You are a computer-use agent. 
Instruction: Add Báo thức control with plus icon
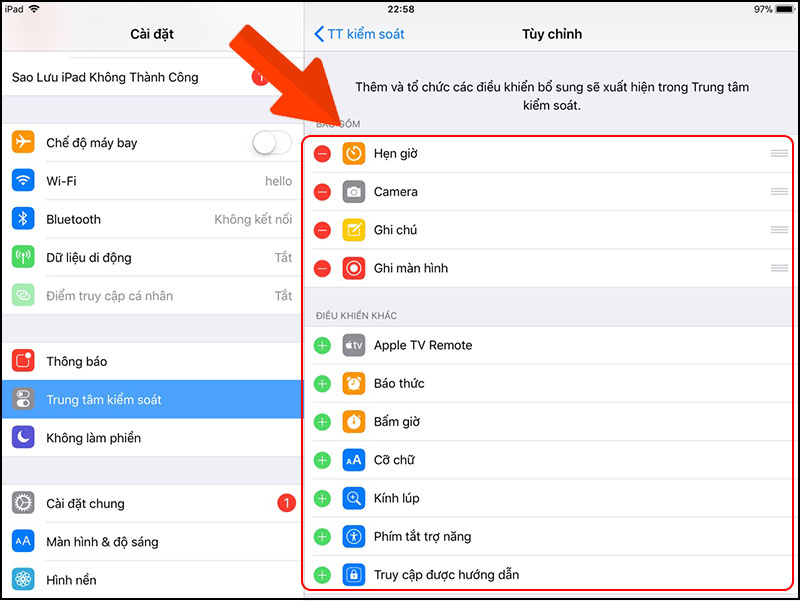click(322, 384)
